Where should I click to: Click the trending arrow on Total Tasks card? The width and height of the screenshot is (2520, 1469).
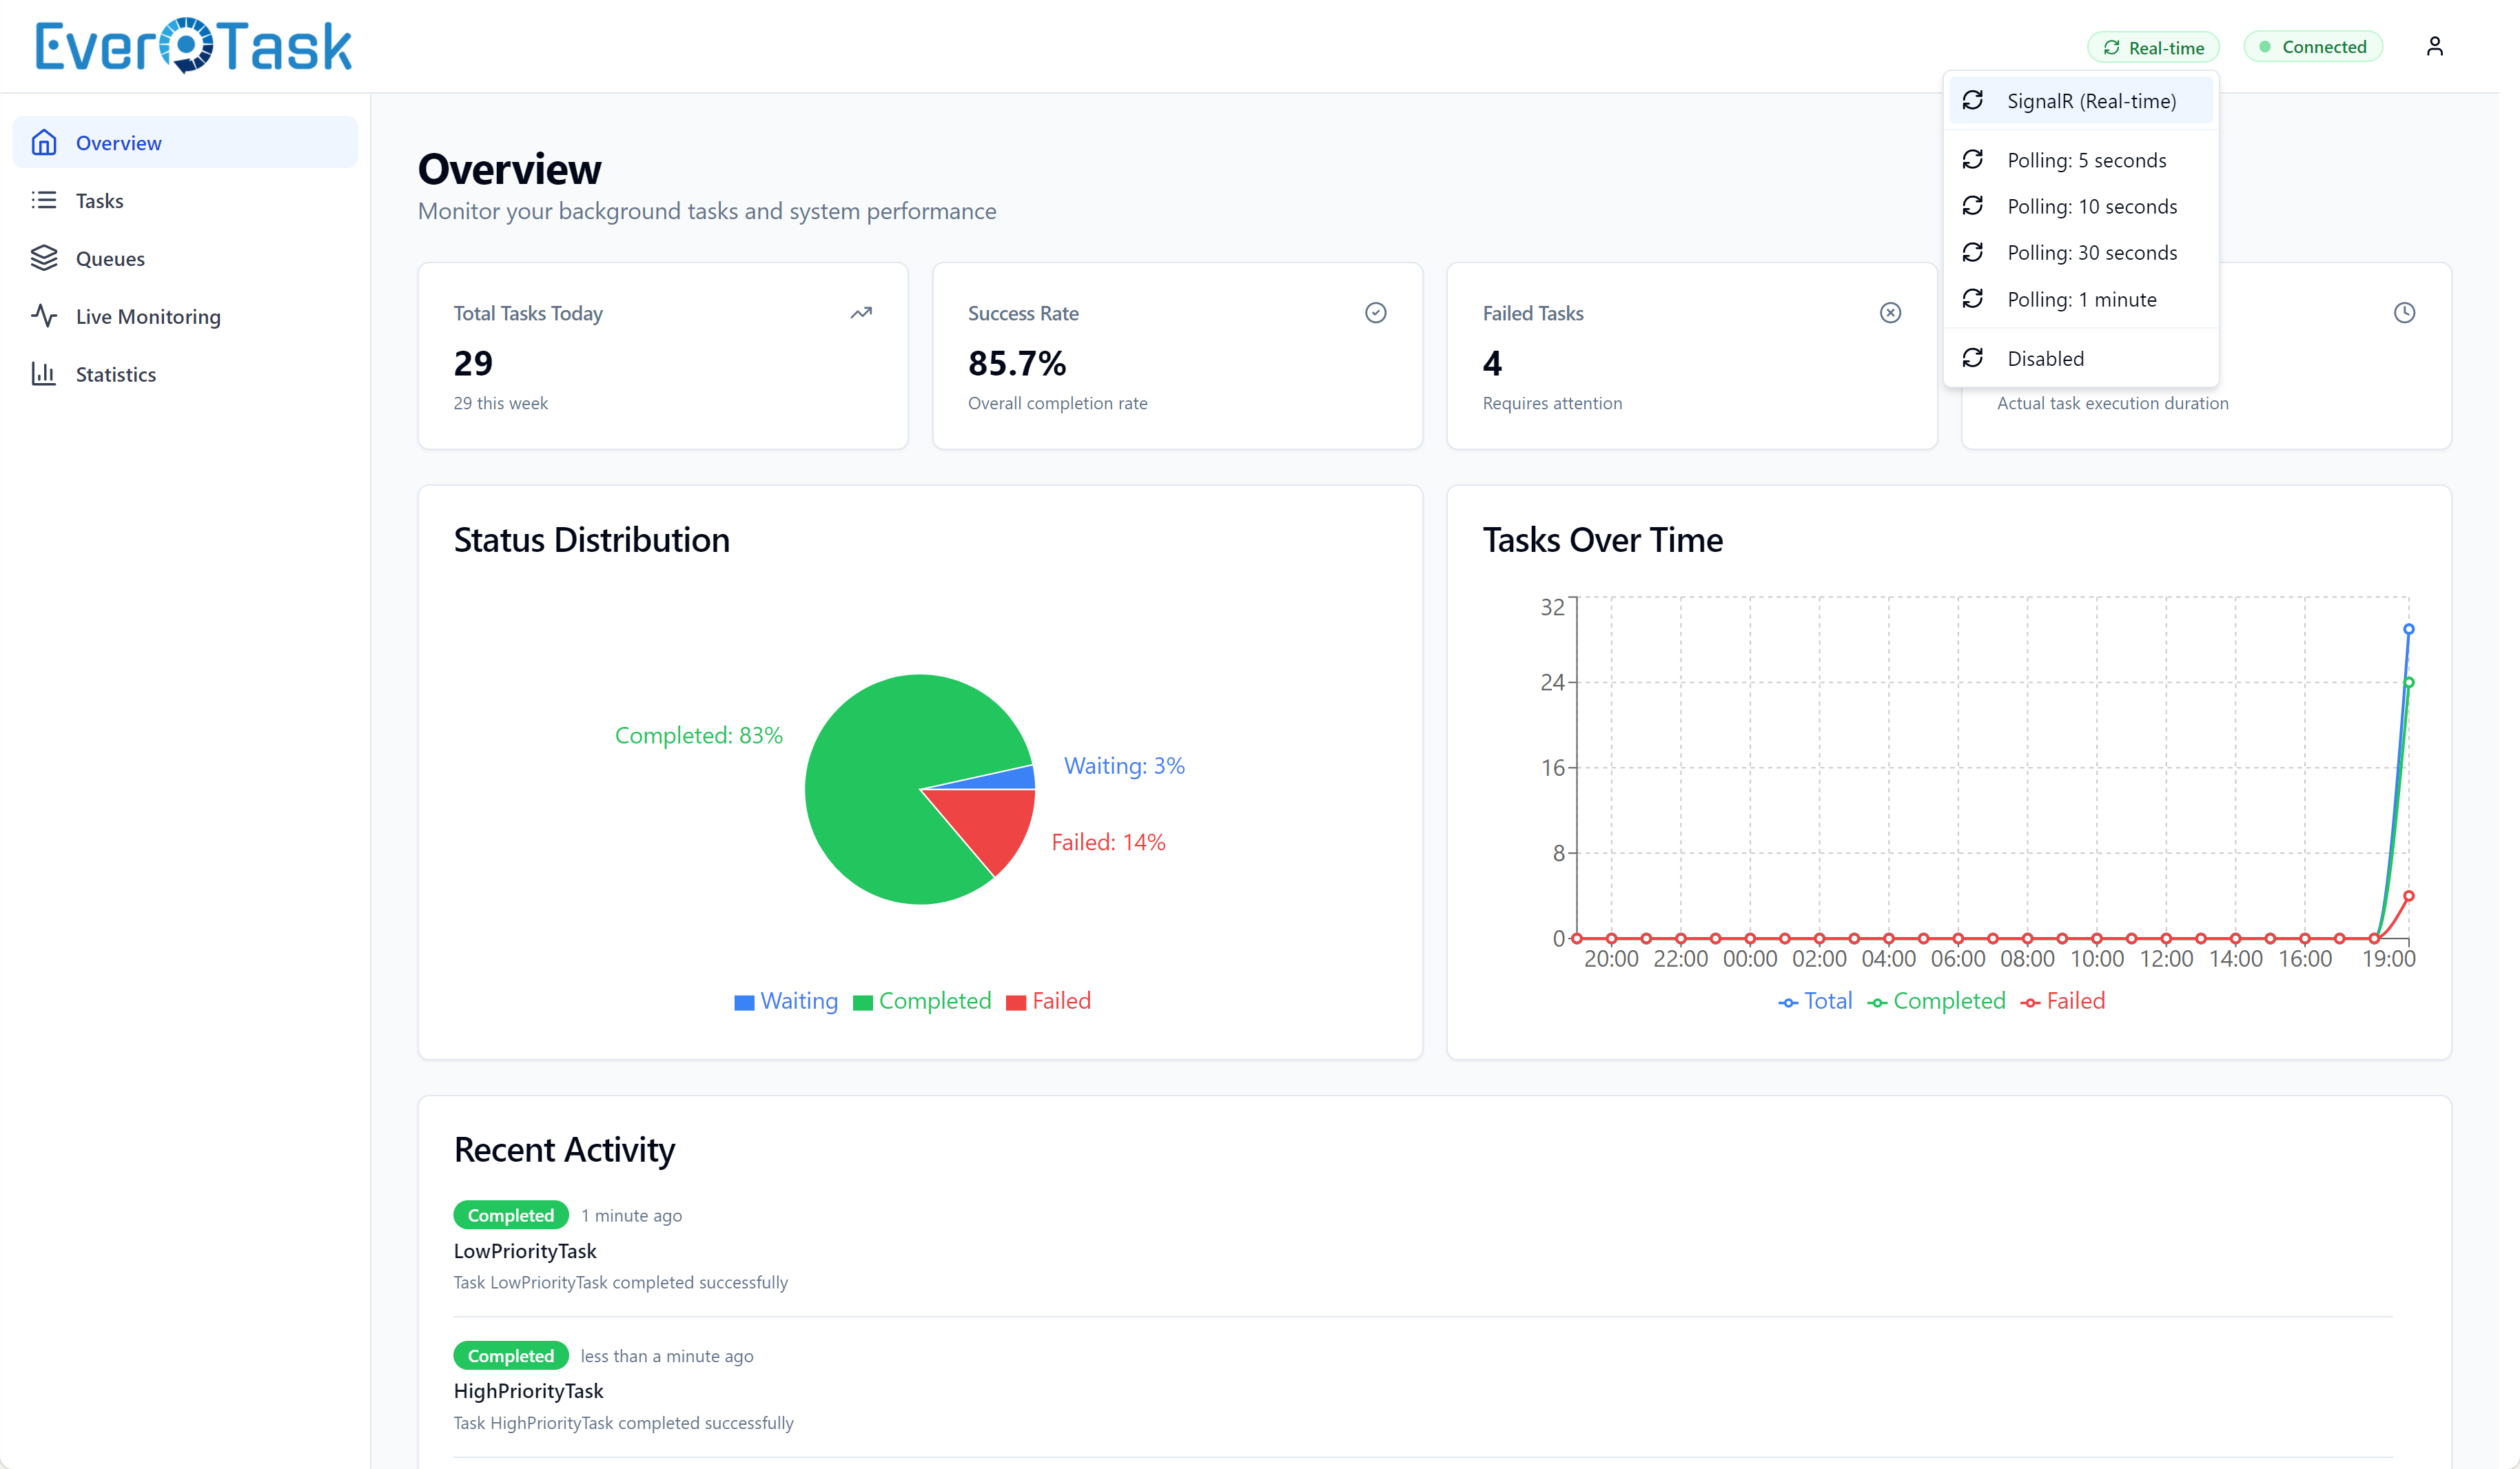(x=861, y=313)
